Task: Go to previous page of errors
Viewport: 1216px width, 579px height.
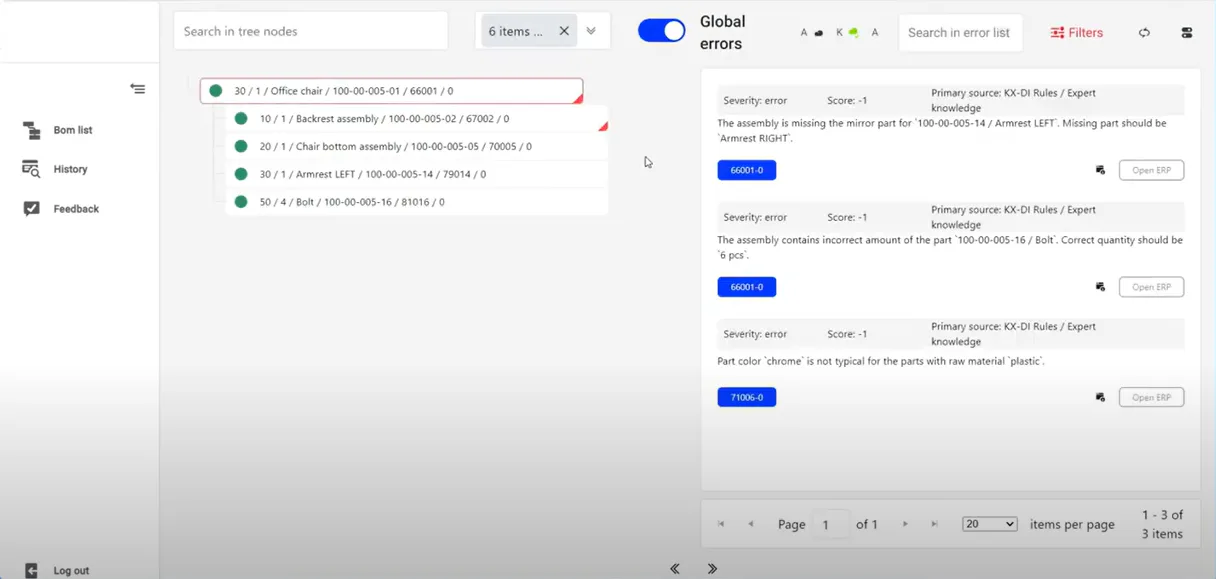Action: coord(751,524)
